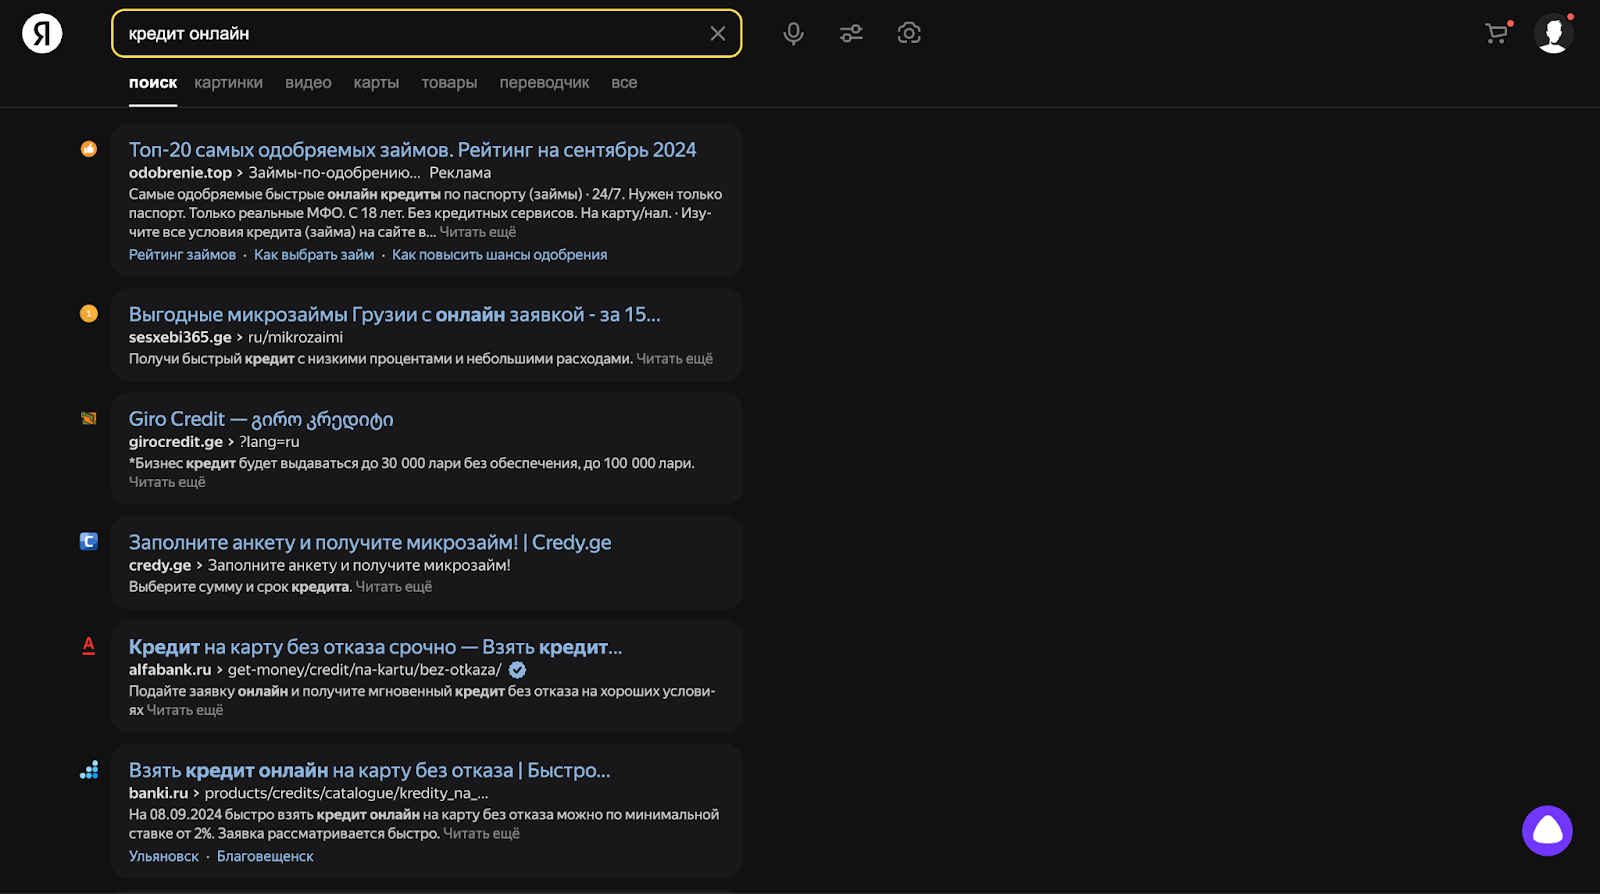Image resolution: width=1600 pixels, height=894 pixels.
Task: Open 'Заполните анкету и получите микрозайм' result
Action: (x=370, y=542)
